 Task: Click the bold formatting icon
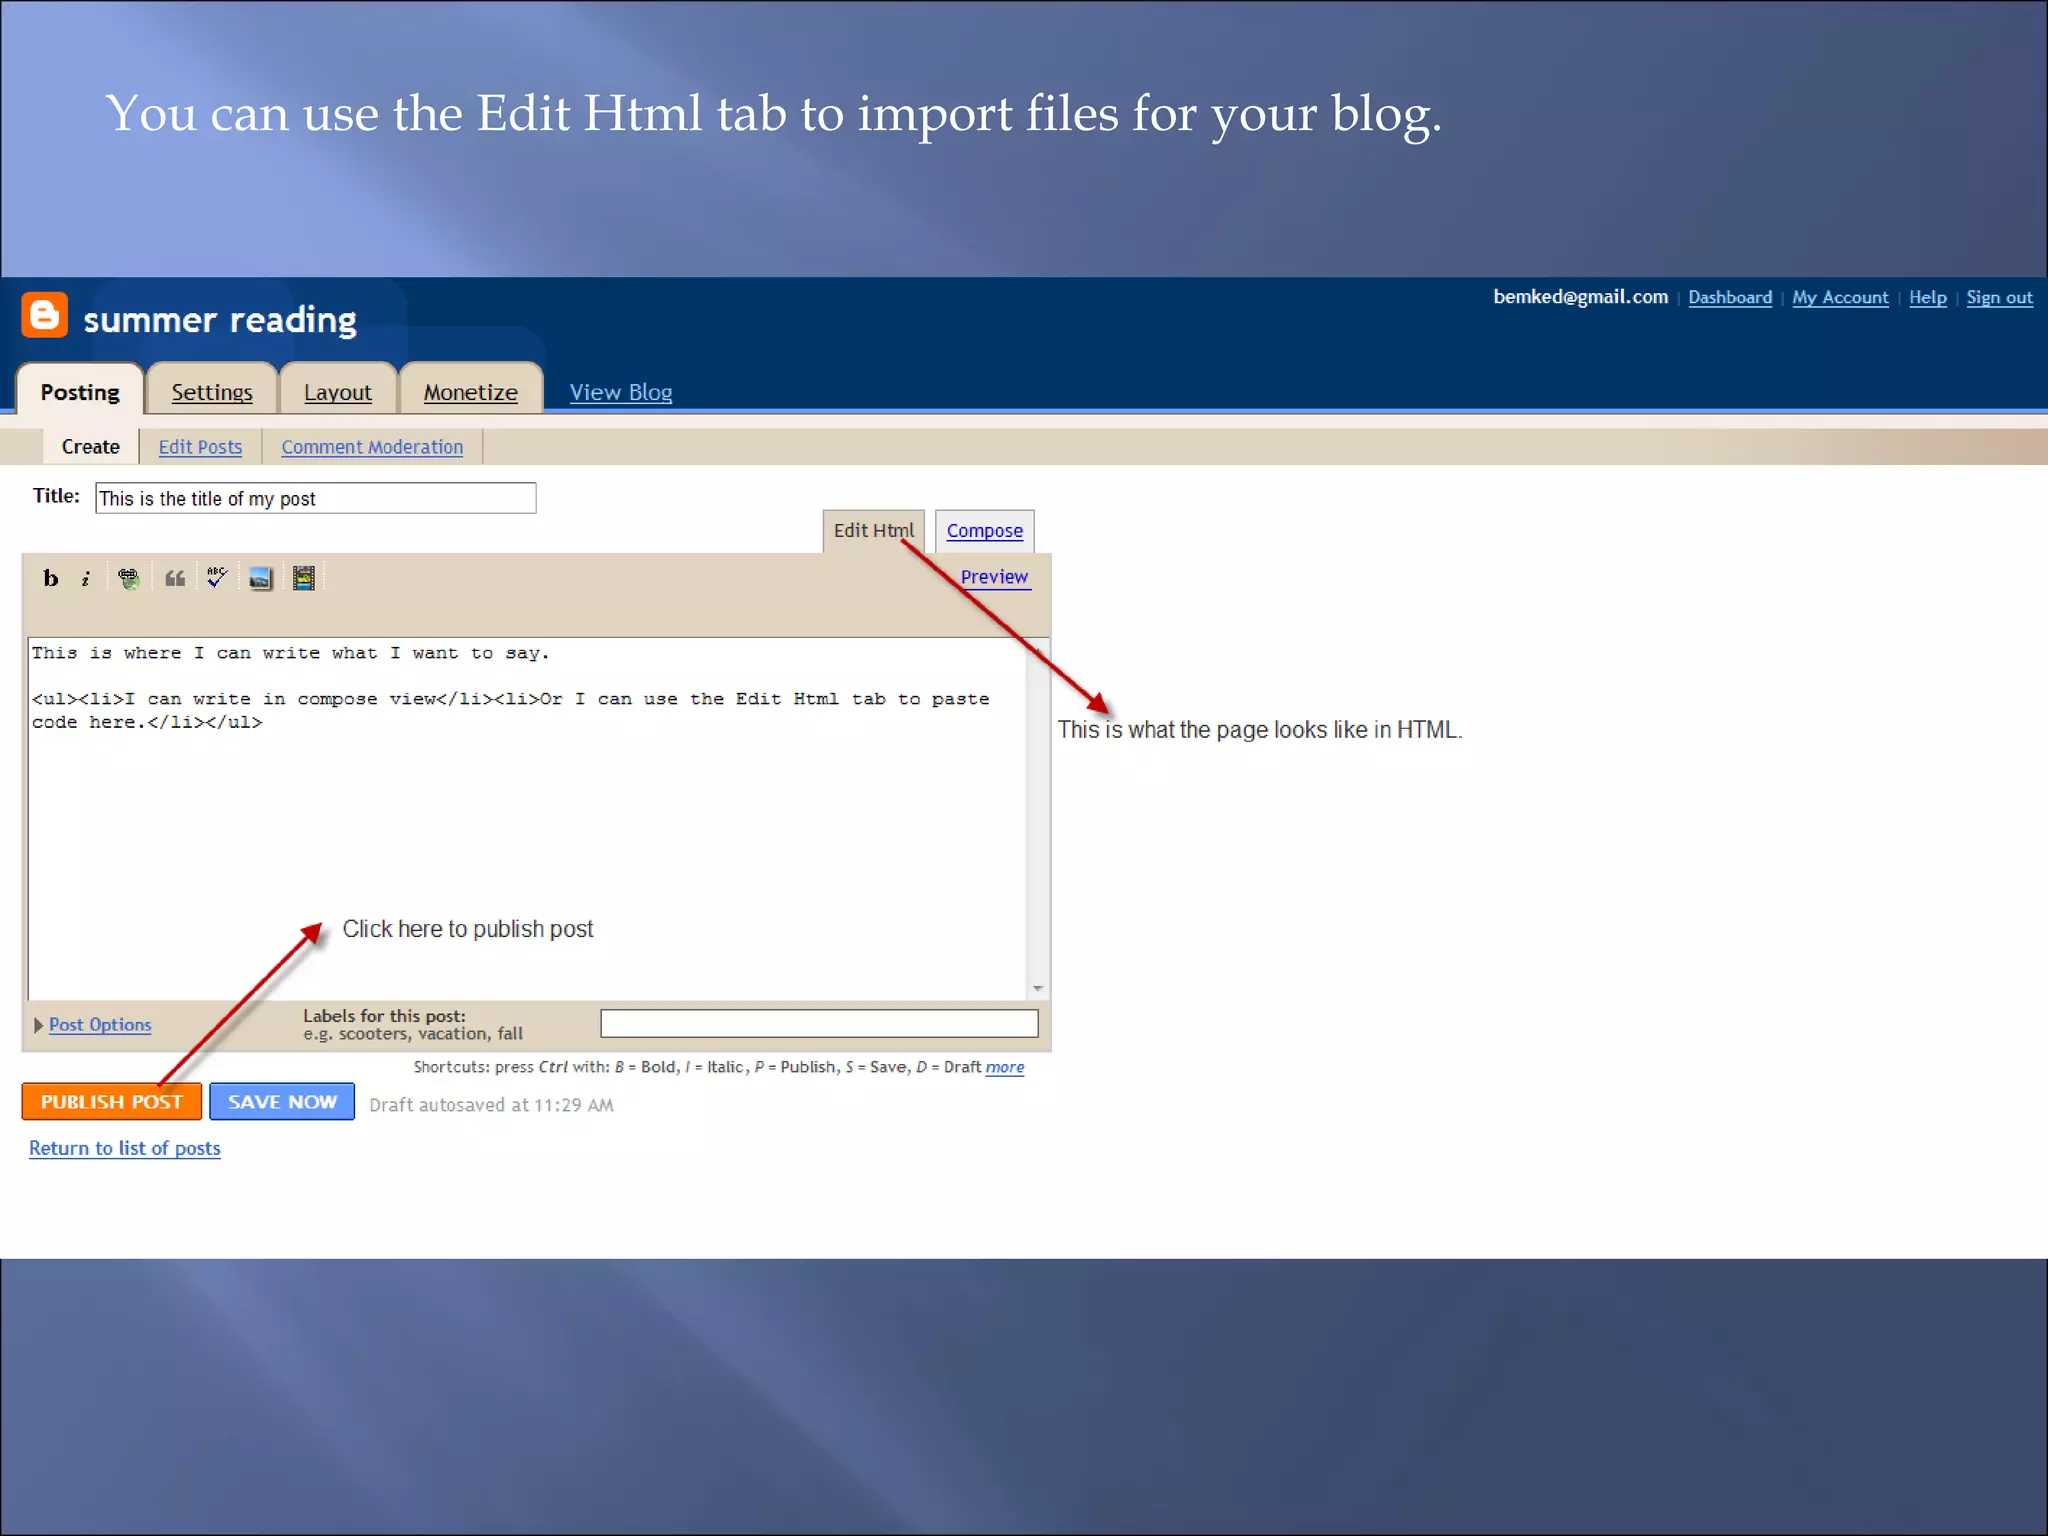[51, 578]
